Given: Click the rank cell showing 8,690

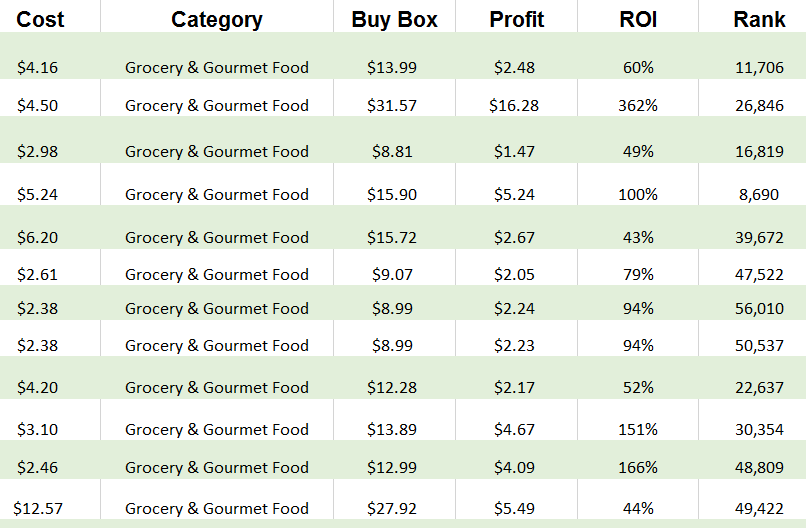Looking at the screenshot, I should click(x=759, y=195).
